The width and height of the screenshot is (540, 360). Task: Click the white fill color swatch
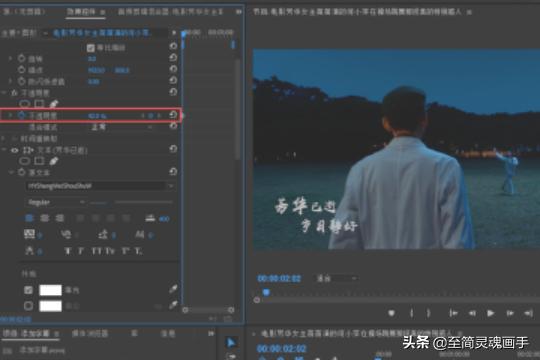tap(51, 290)
